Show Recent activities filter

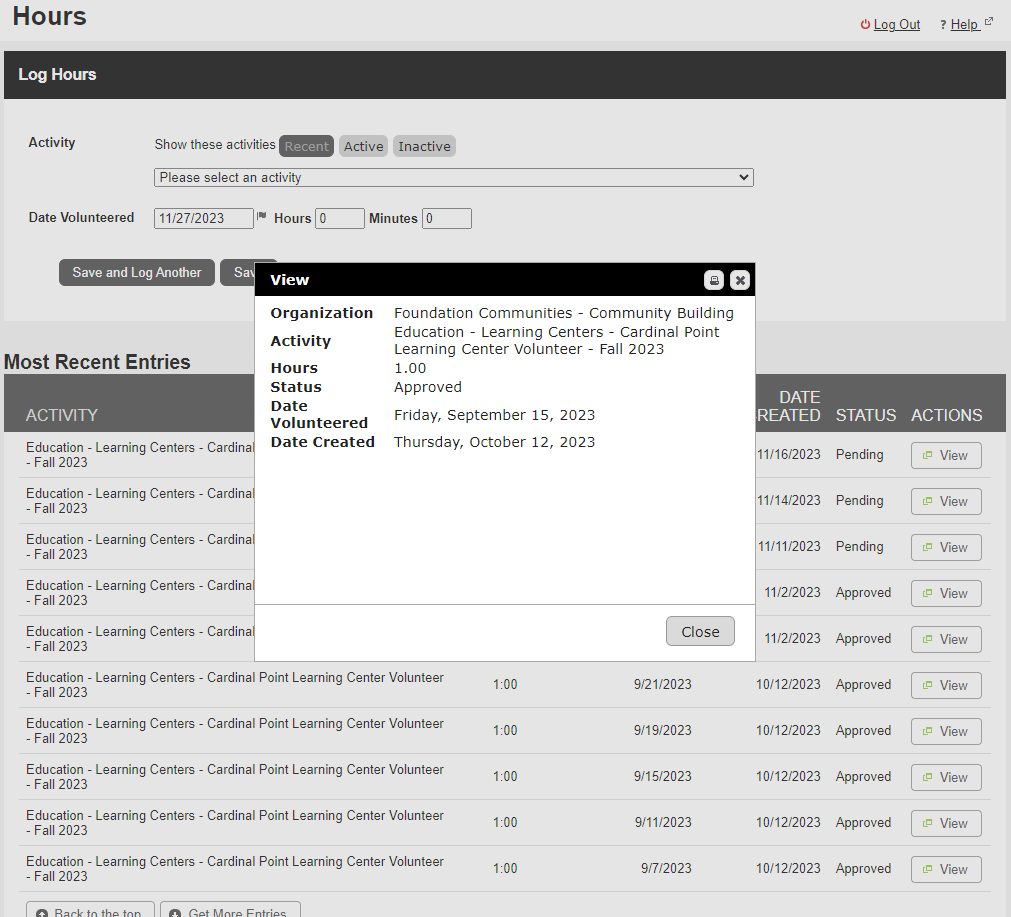[306, 146]
